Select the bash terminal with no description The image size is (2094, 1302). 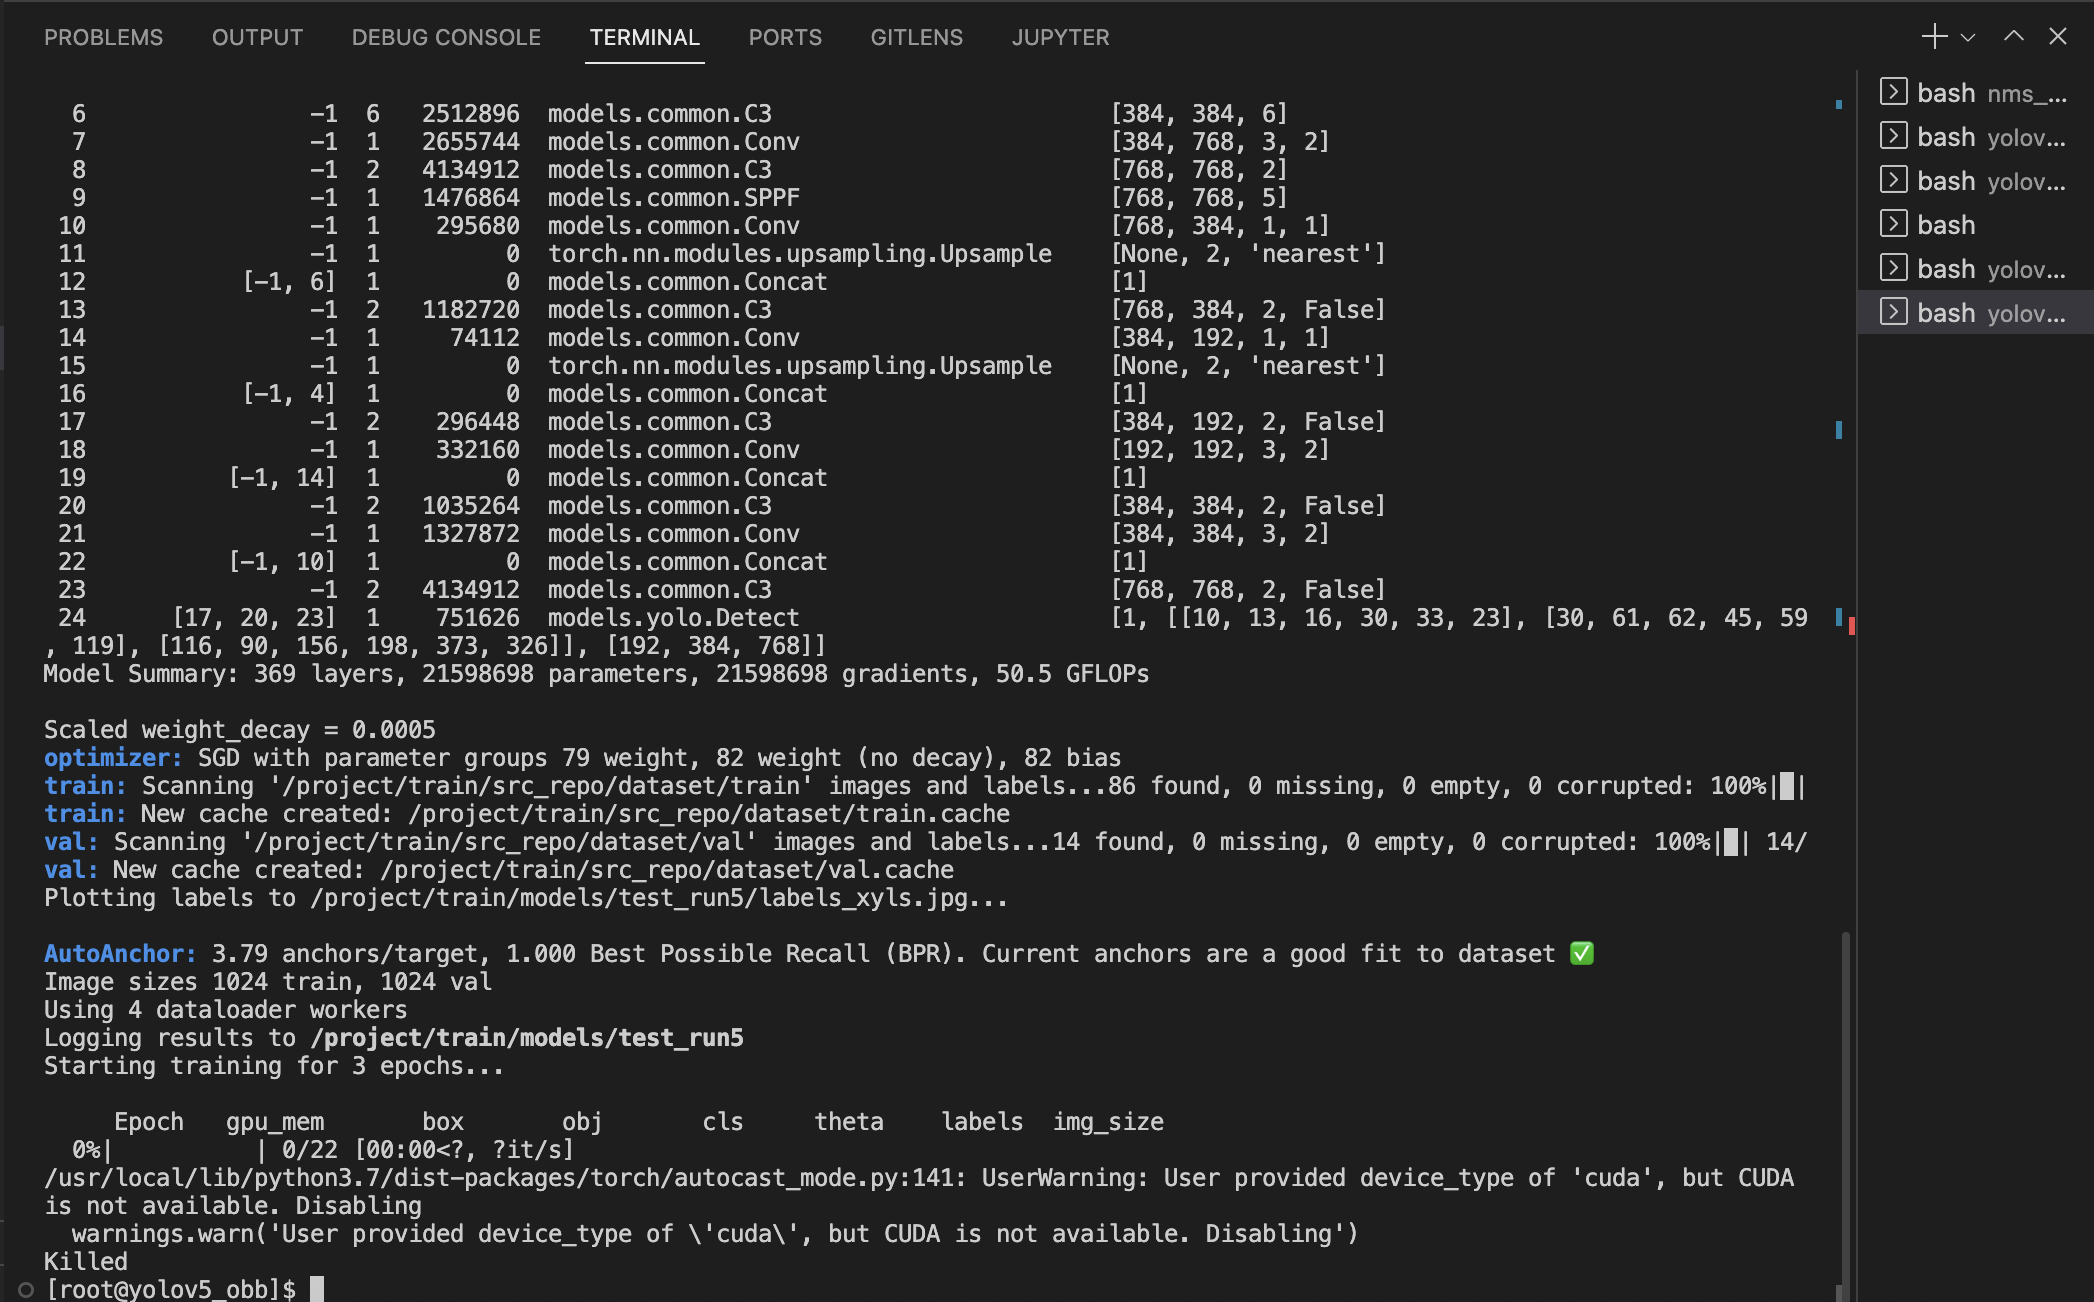[x=1975, y=224]
